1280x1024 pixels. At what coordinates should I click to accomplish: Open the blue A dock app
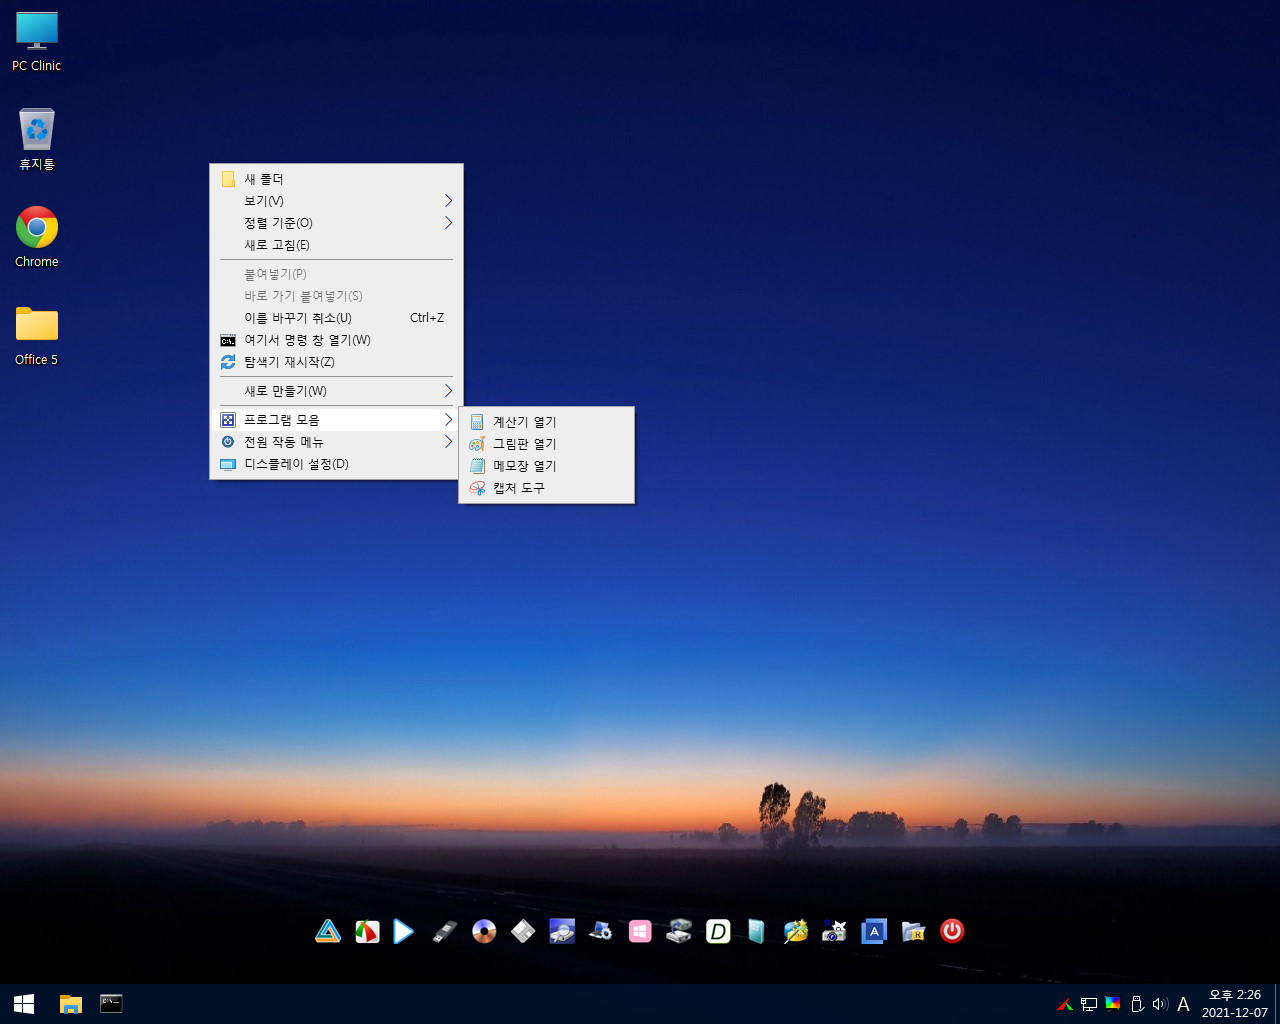(874, 932)
